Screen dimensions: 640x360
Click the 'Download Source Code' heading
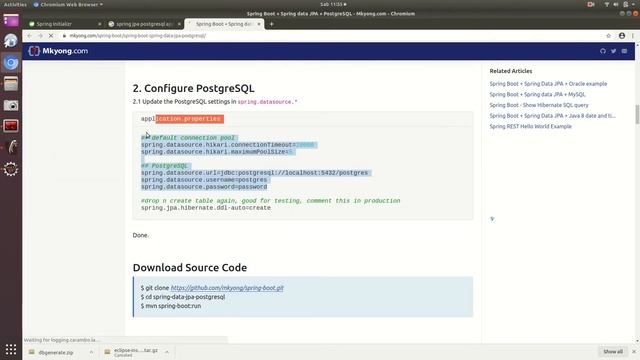(190, 268)
